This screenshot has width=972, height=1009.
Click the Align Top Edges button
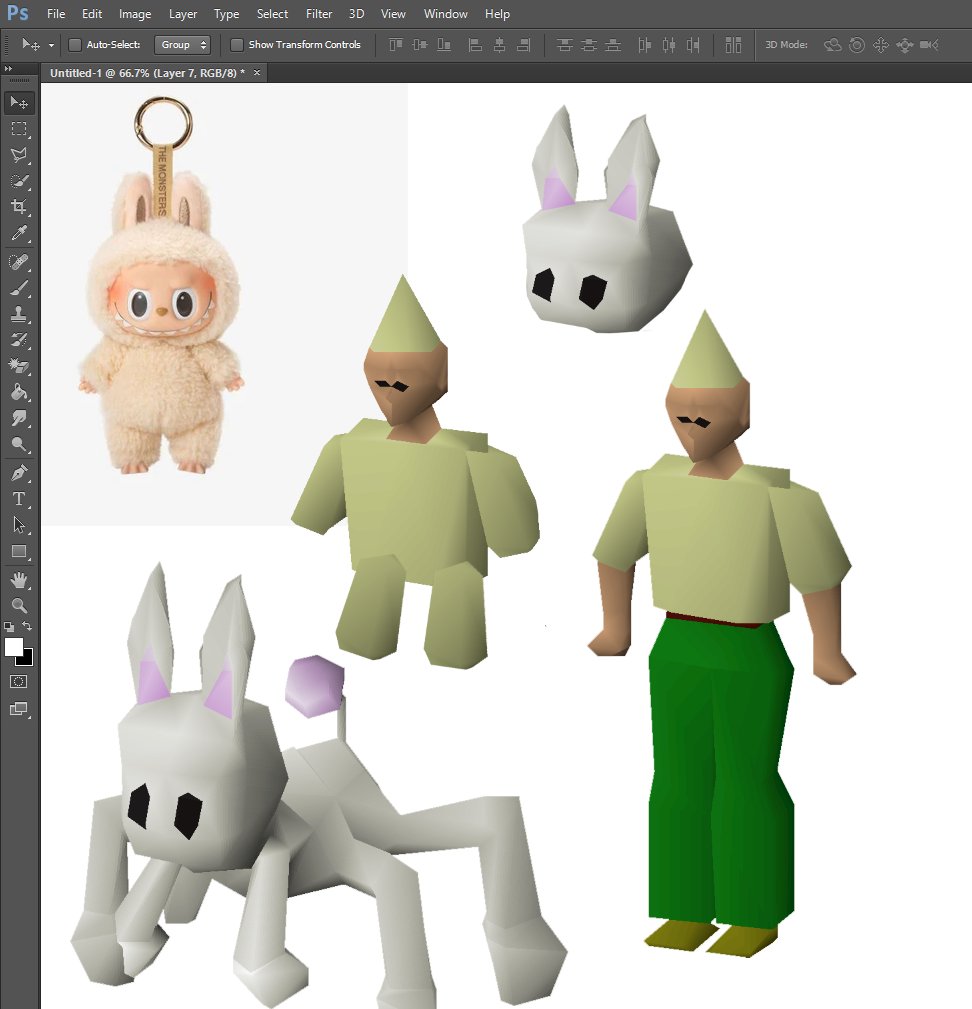[x=565, y=45]
